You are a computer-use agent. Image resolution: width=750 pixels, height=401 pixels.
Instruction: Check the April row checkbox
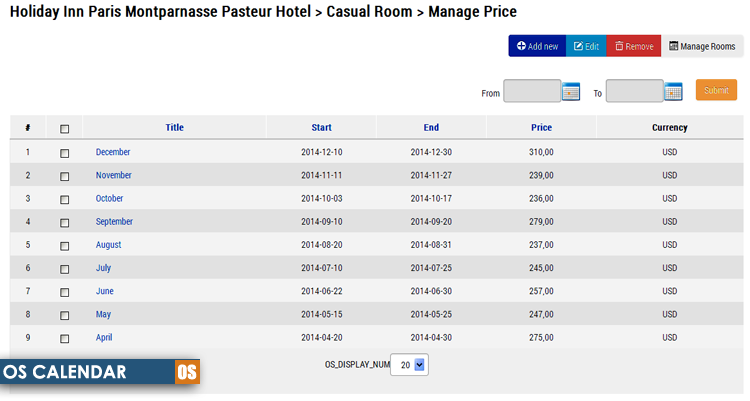pyautogui.click(x=65, y=339)
